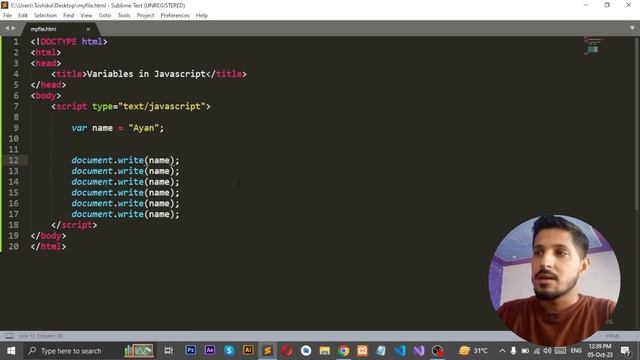
Task: Open the Preferences menu
Action: 175,16
